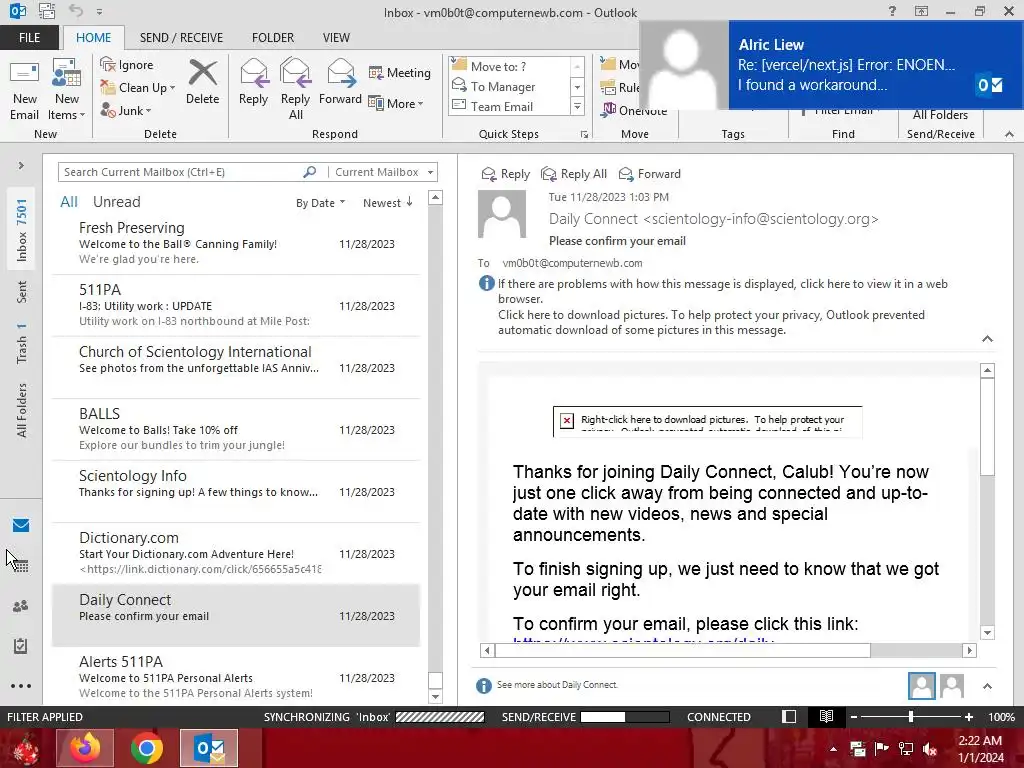
Task: Open the Inbox 7501 folder
Action: point(22,230)
